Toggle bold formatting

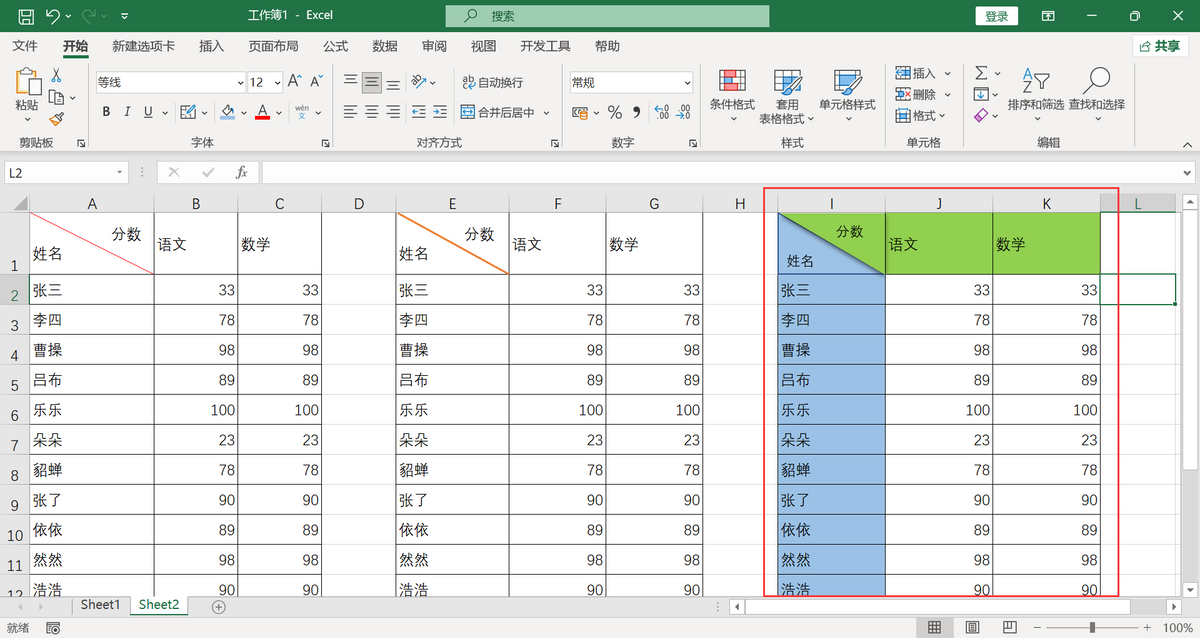click(x=105, y=112)
